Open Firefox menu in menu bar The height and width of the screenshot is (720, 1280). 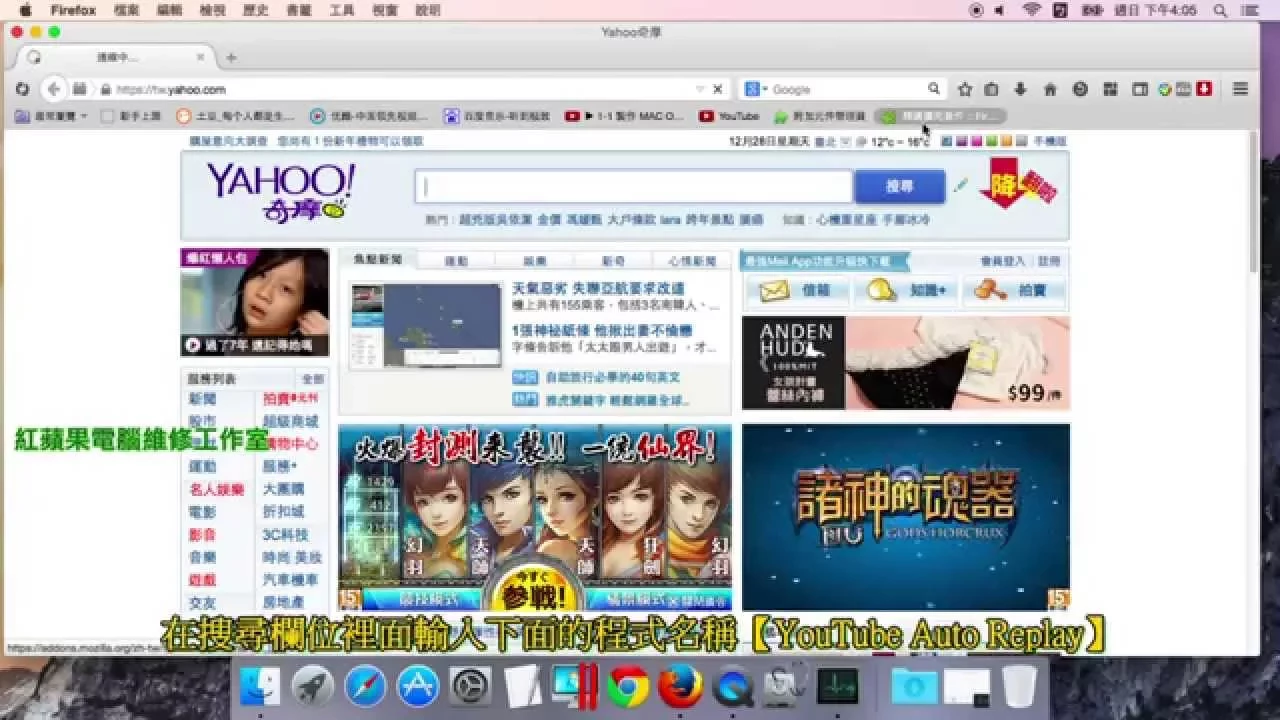[73, 10]
